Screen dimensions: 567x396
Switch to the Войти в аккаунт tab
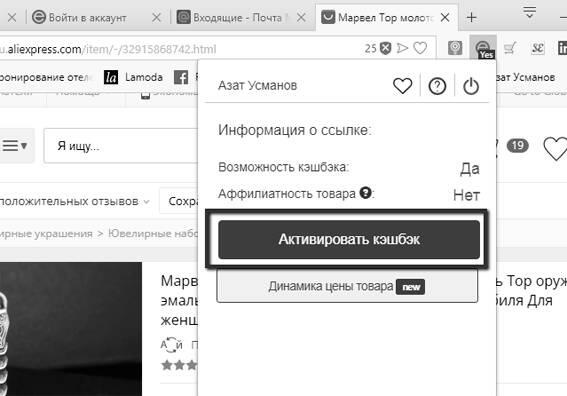pyautogui.click(x=88, y=17)
